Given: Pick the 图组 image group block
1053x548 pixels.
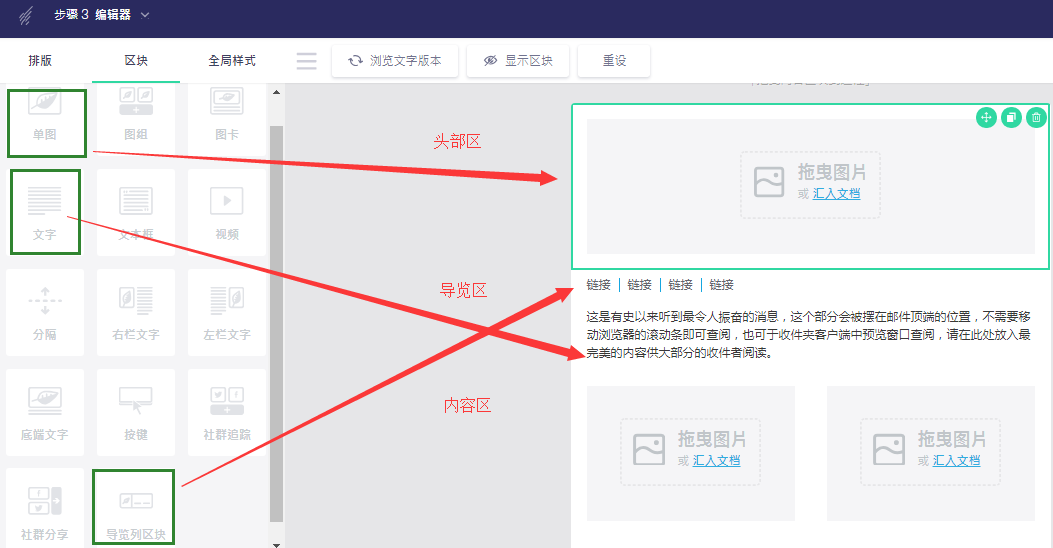Looking at the screenshot, I should [x=136, y=117].
